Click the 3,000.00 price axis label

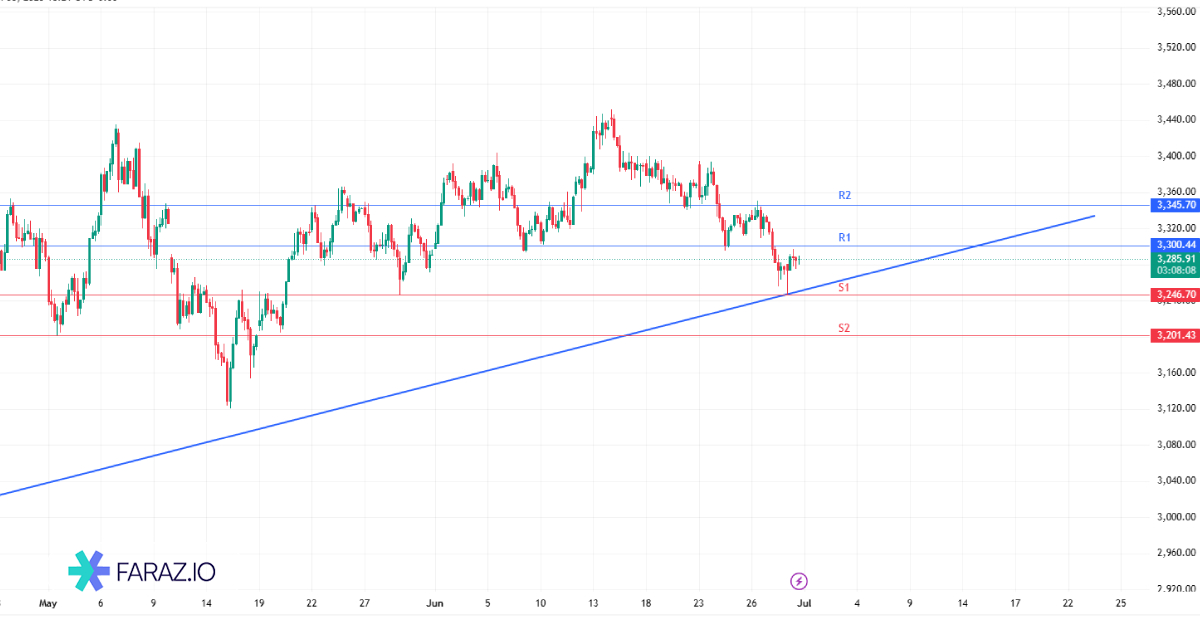point(1177,517)
